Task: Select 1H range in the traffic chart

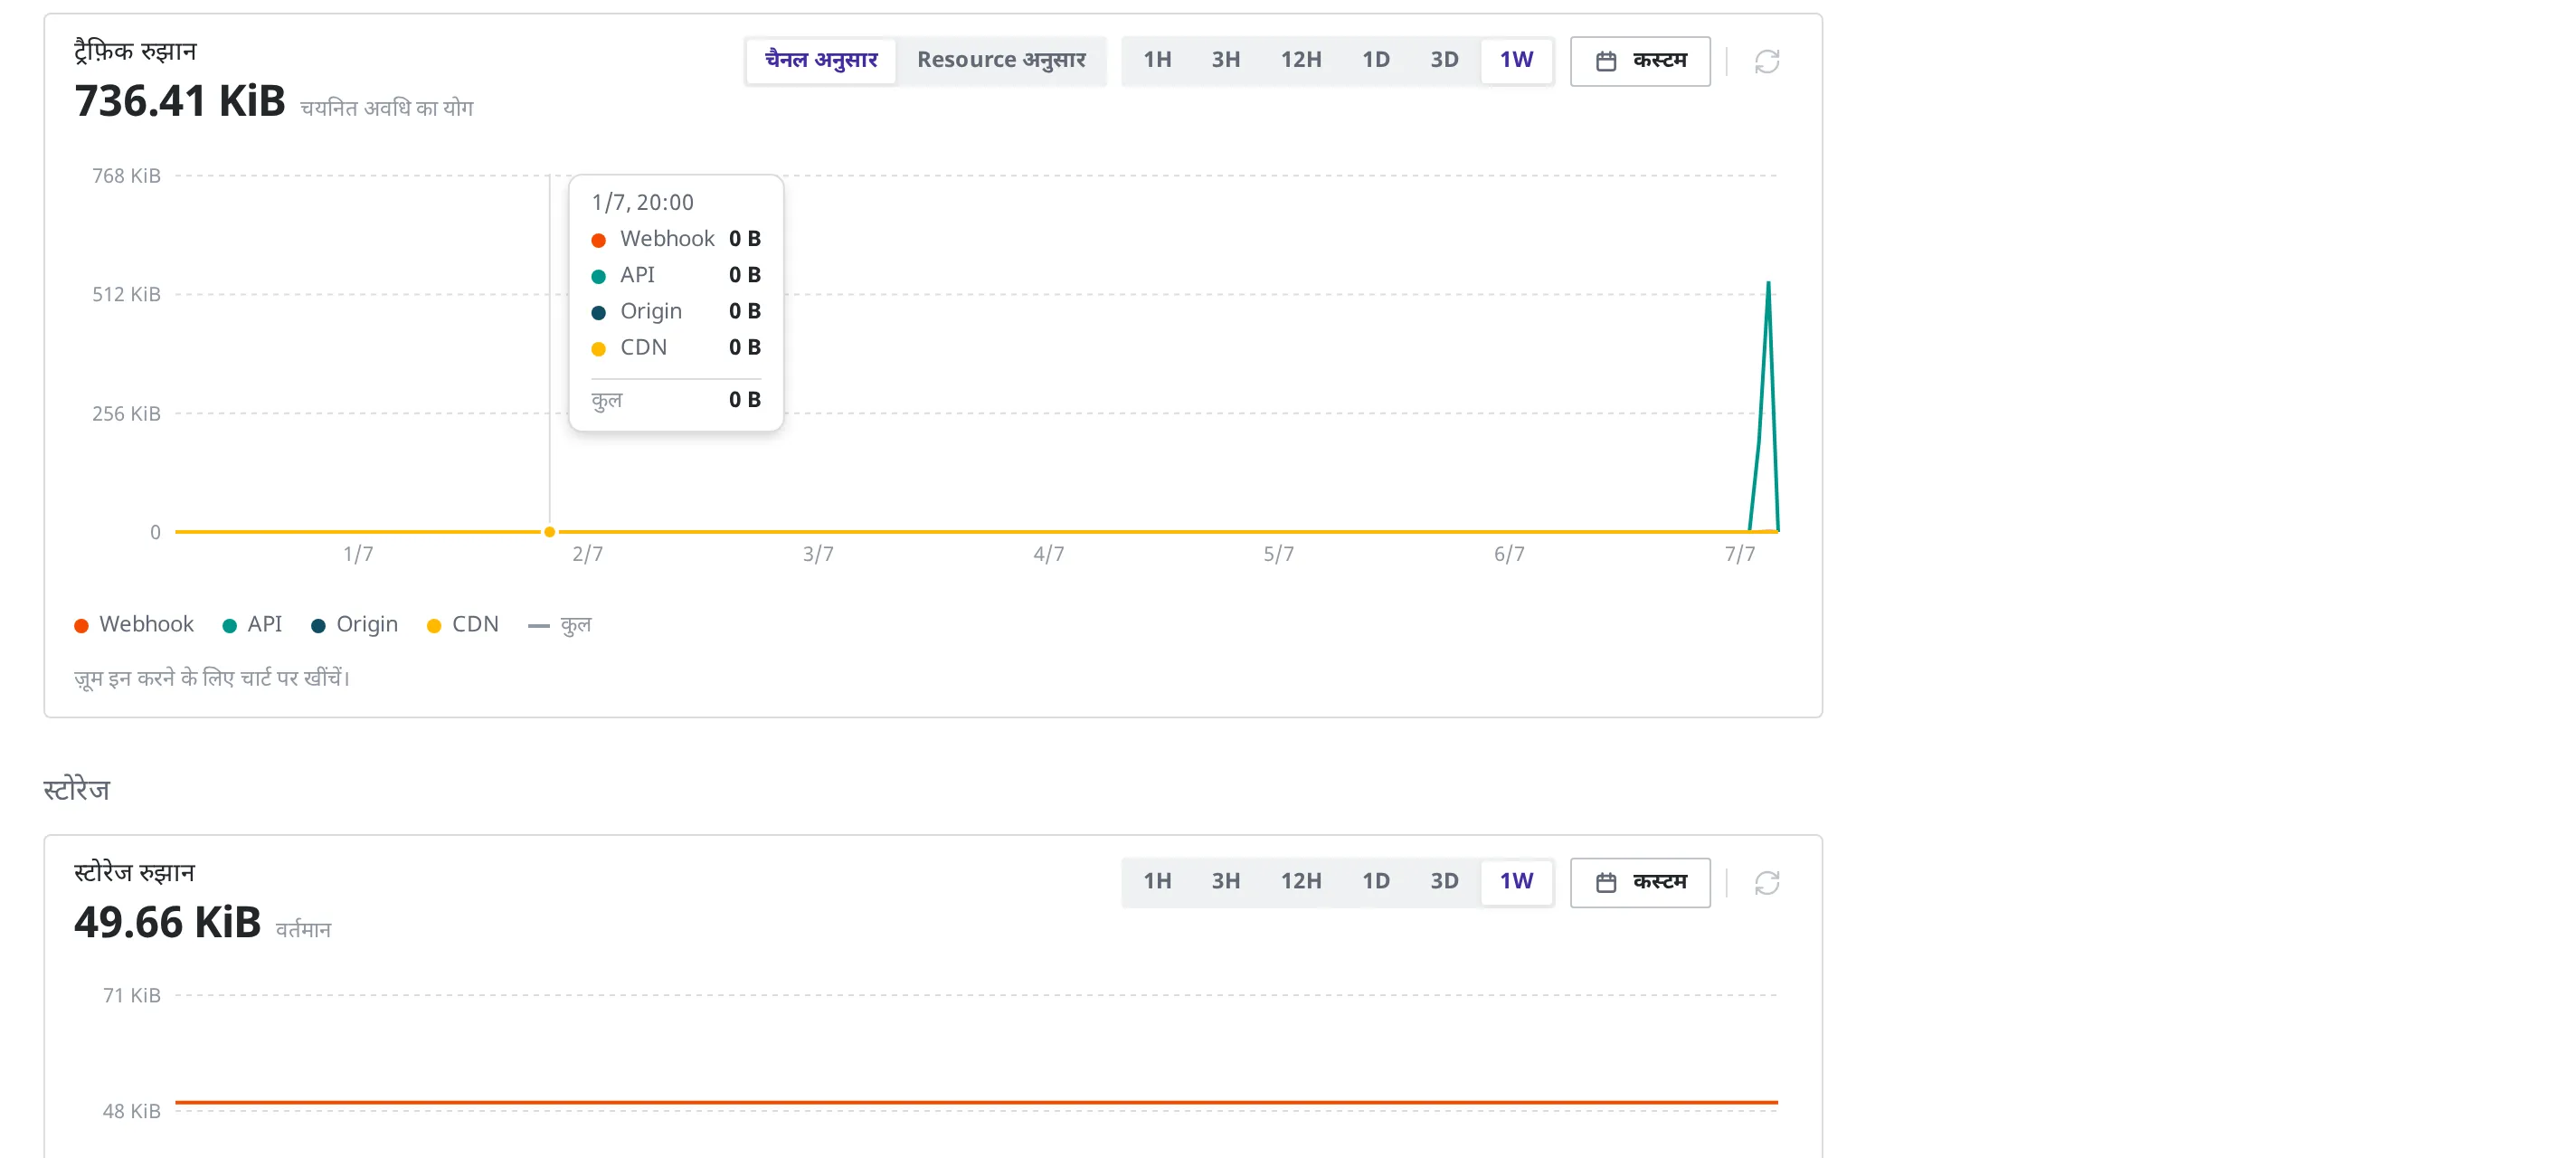Action: [x=1157, y=60]
